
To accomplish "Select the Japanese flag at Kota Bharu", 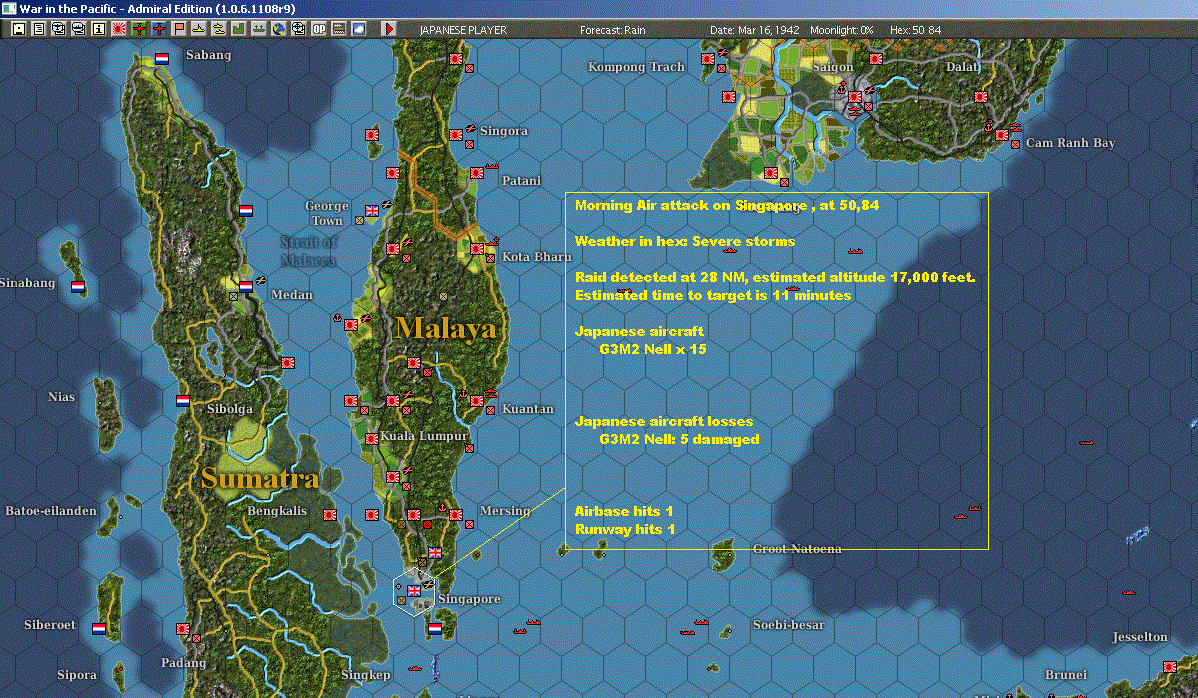I will pyautogui.click(x=477, y=249).
